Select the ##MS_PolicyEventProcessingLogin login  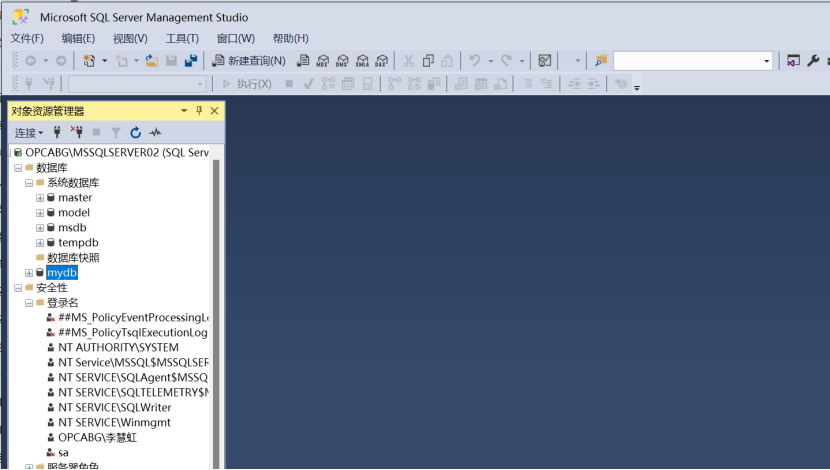[x=133, y=318]
